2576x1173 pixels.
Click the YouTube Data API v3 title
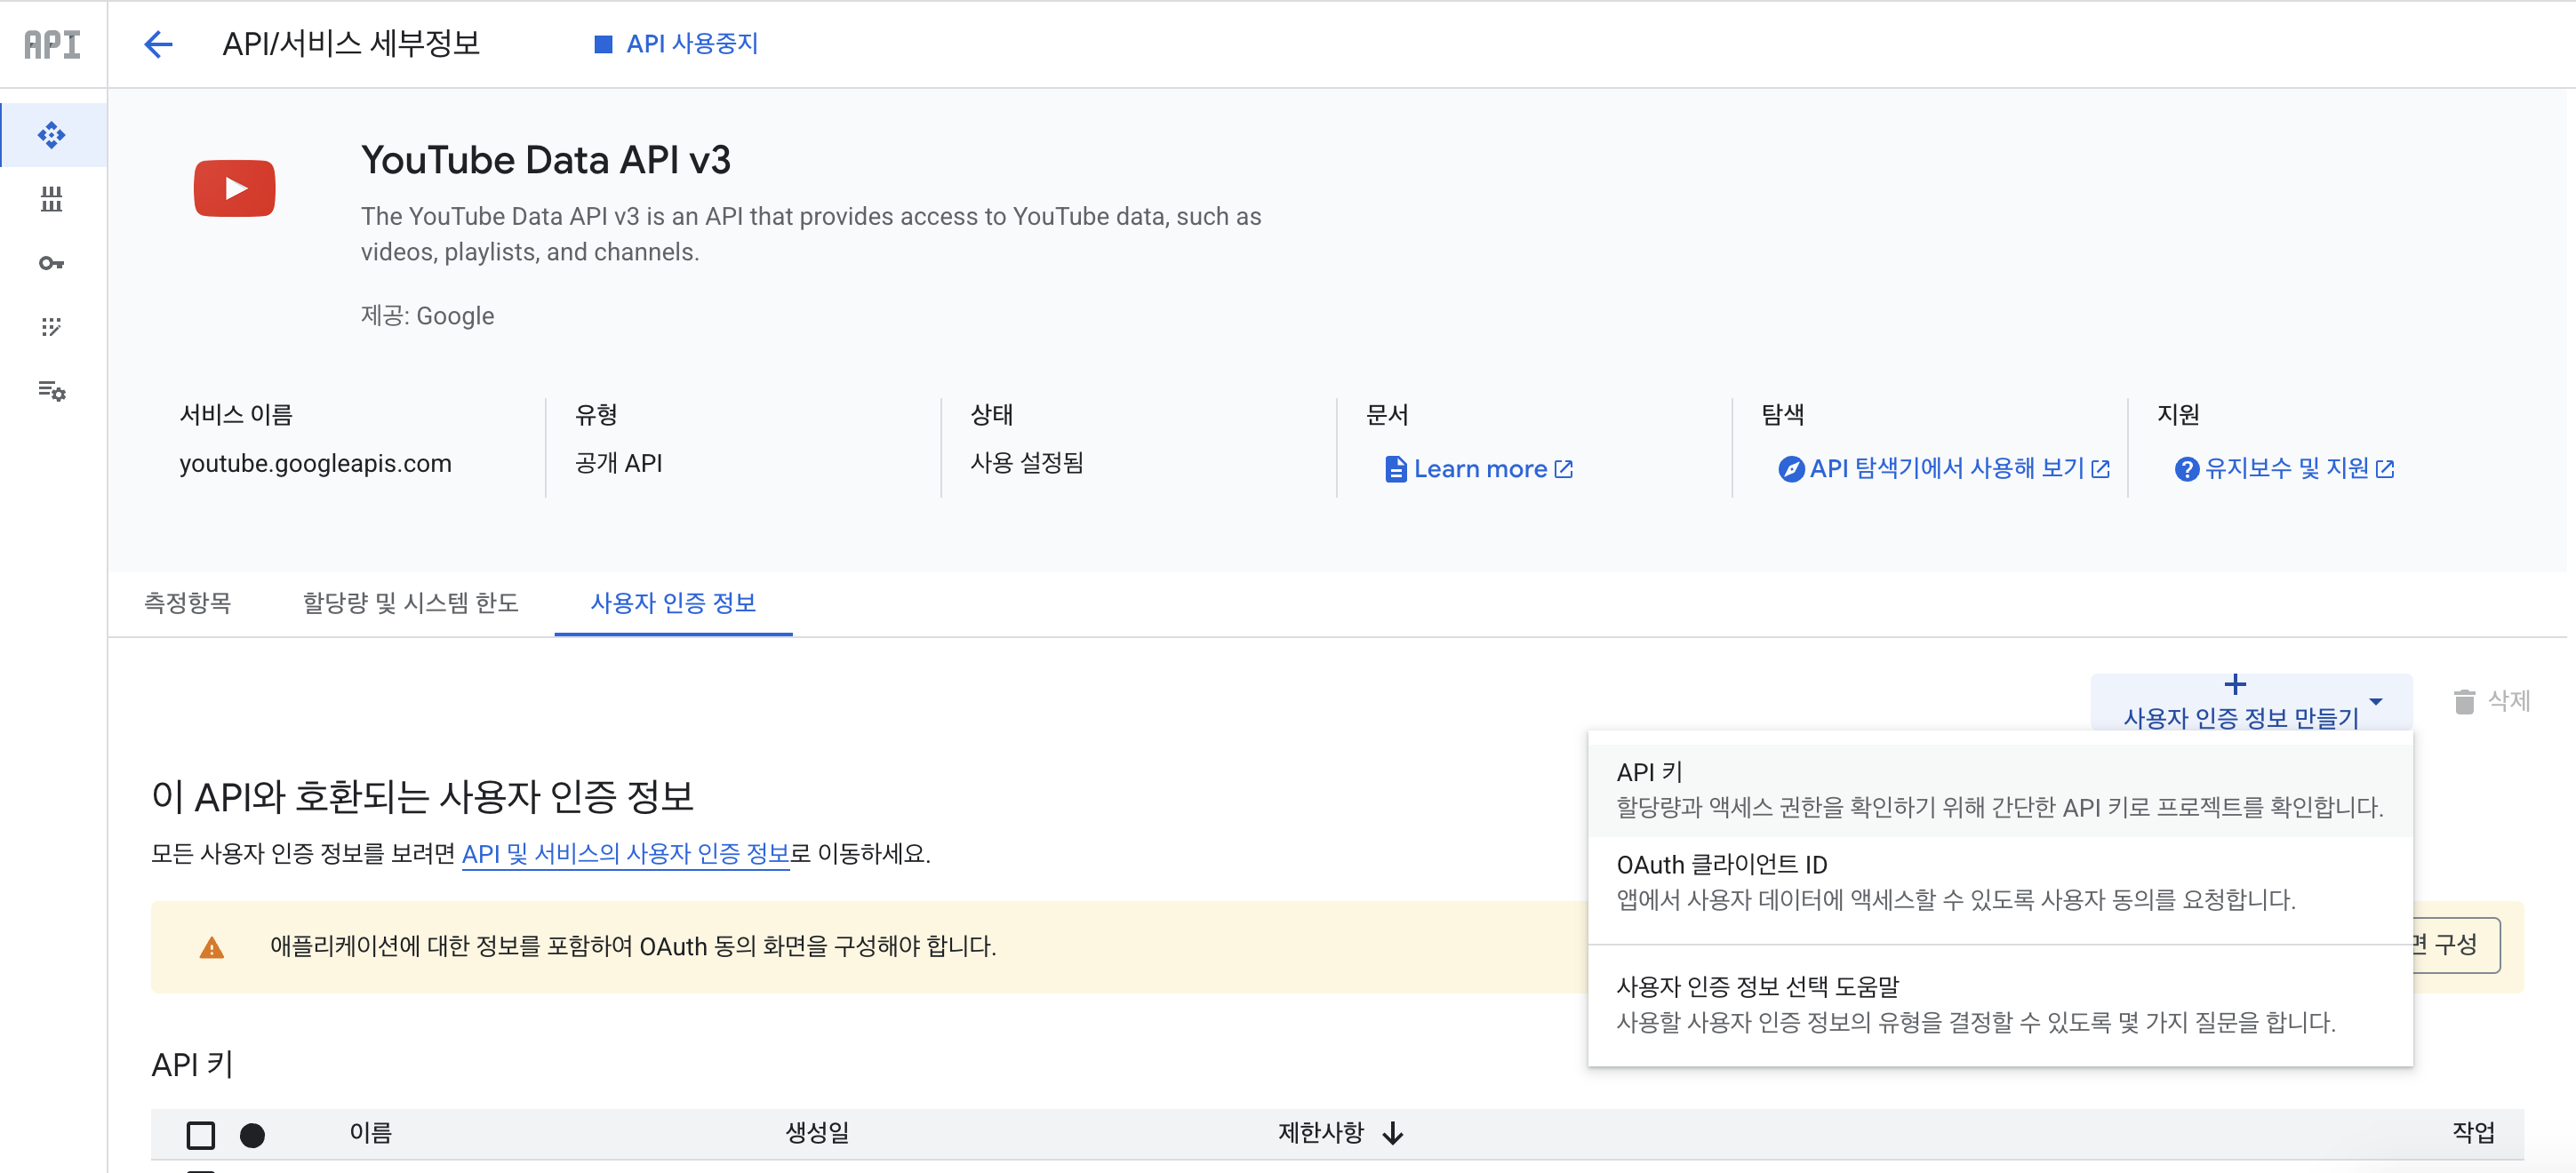tap(546, 160)
